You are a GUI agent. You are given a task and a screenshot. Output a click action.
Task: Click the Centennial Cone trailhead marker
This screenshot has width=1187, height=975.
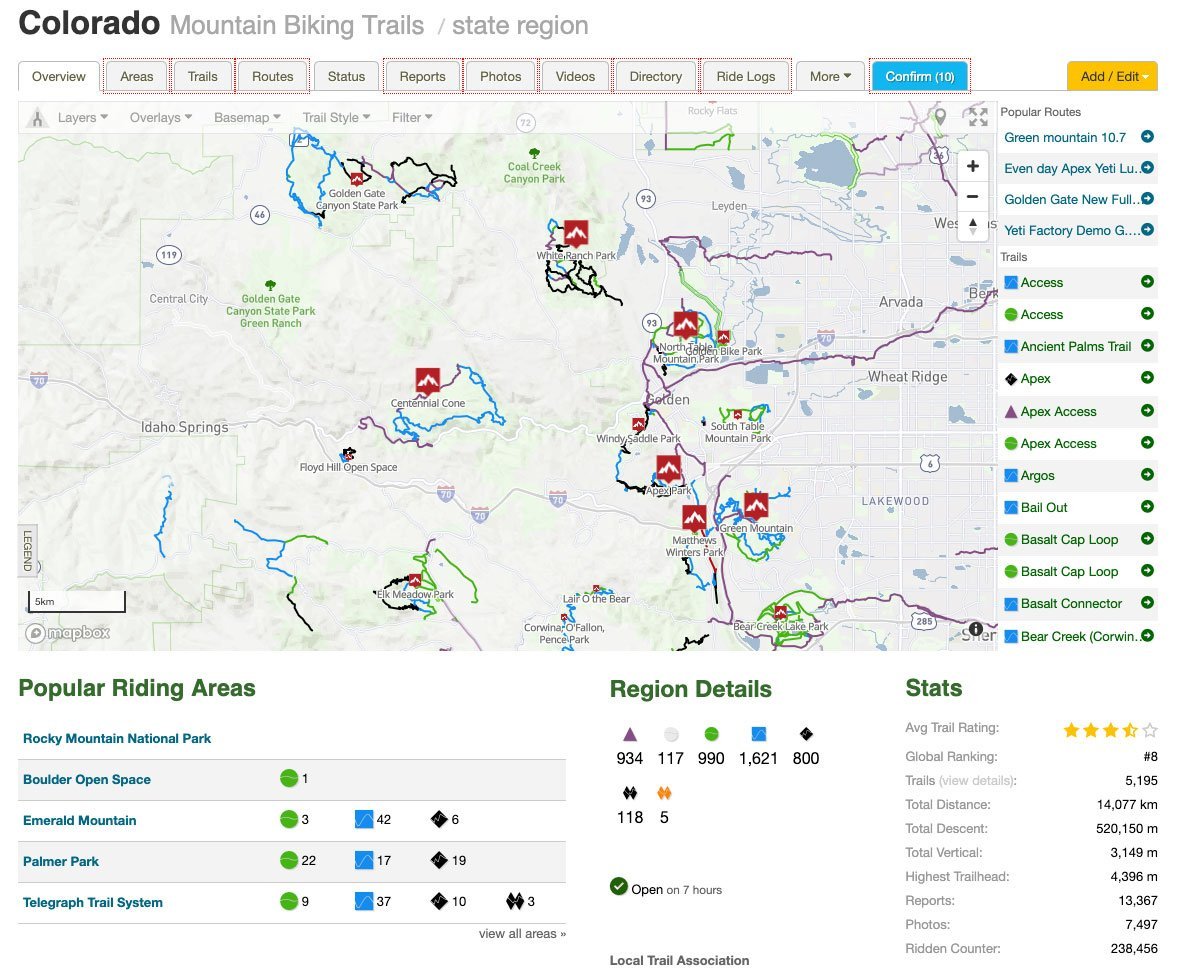coord(428,381)
